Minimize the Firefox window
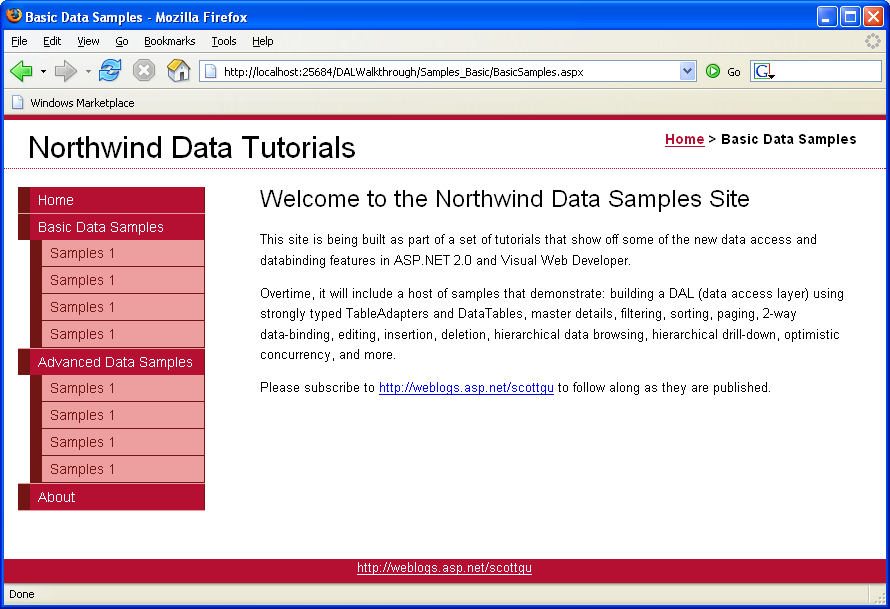890x609 pixels. tap(827, 16)
